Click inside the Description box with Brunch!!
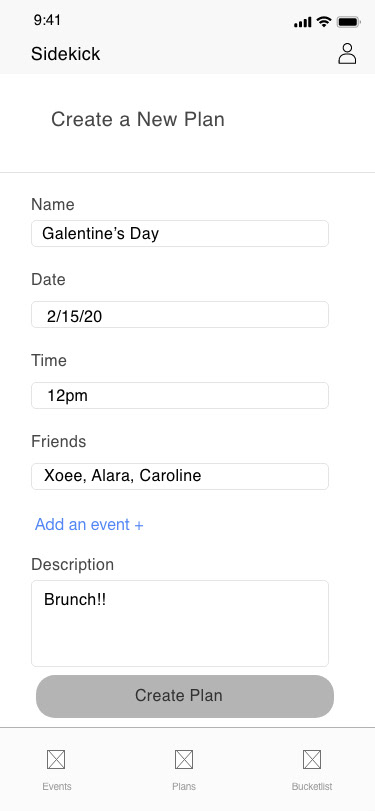Screen dimensions: 375x812 coord(180,623)
